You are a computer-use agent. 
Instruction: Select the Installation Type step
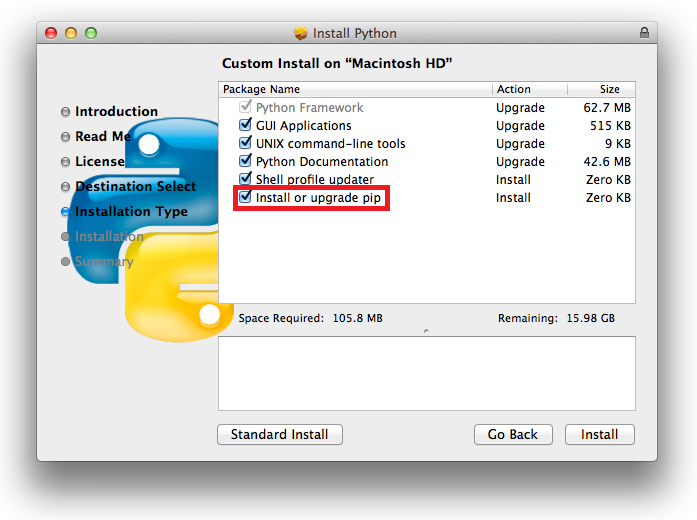click(x=124, y=212)
